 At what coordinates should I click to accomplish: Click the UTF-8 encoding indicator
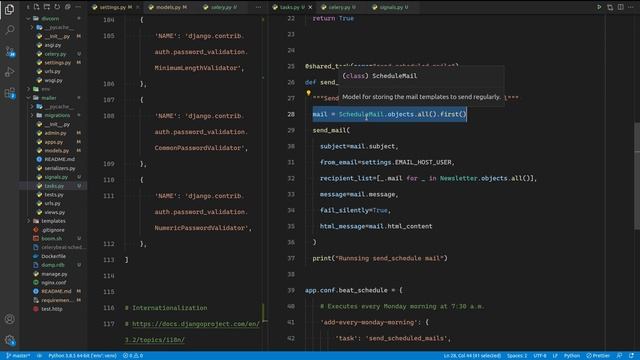[540, 356]
